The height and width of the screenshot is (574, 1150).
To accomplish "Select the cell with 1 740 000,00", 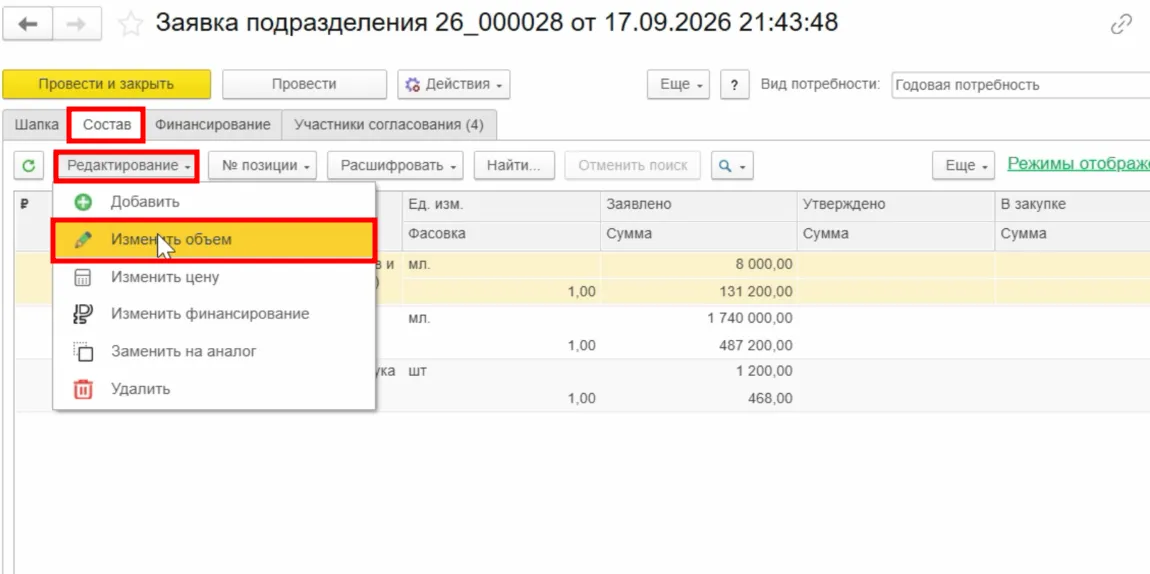I will [698, 319].
